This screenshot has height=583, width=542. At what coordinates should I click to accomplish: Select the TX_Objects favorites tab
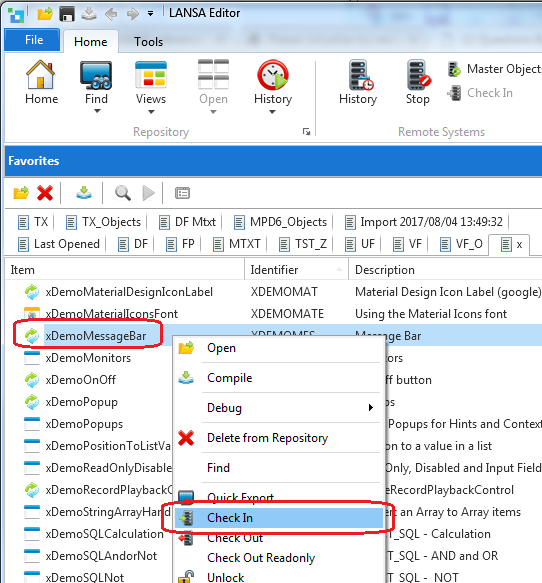[103, 222]
